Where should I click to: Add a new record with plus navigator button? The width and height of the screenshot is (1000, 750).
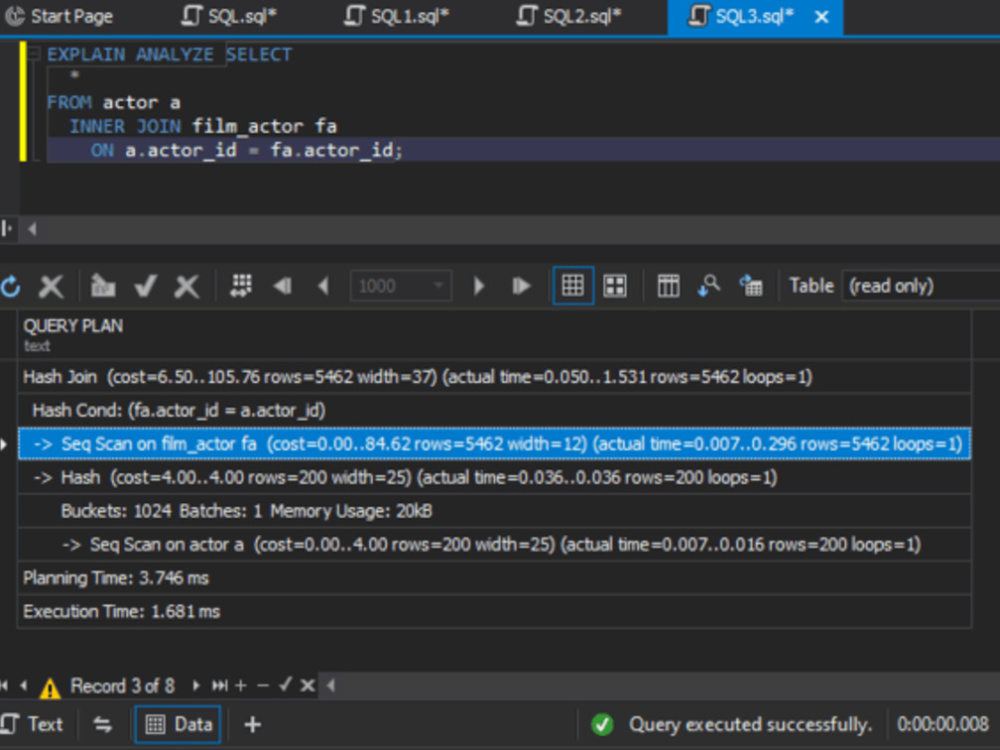(x=240, y=686)
